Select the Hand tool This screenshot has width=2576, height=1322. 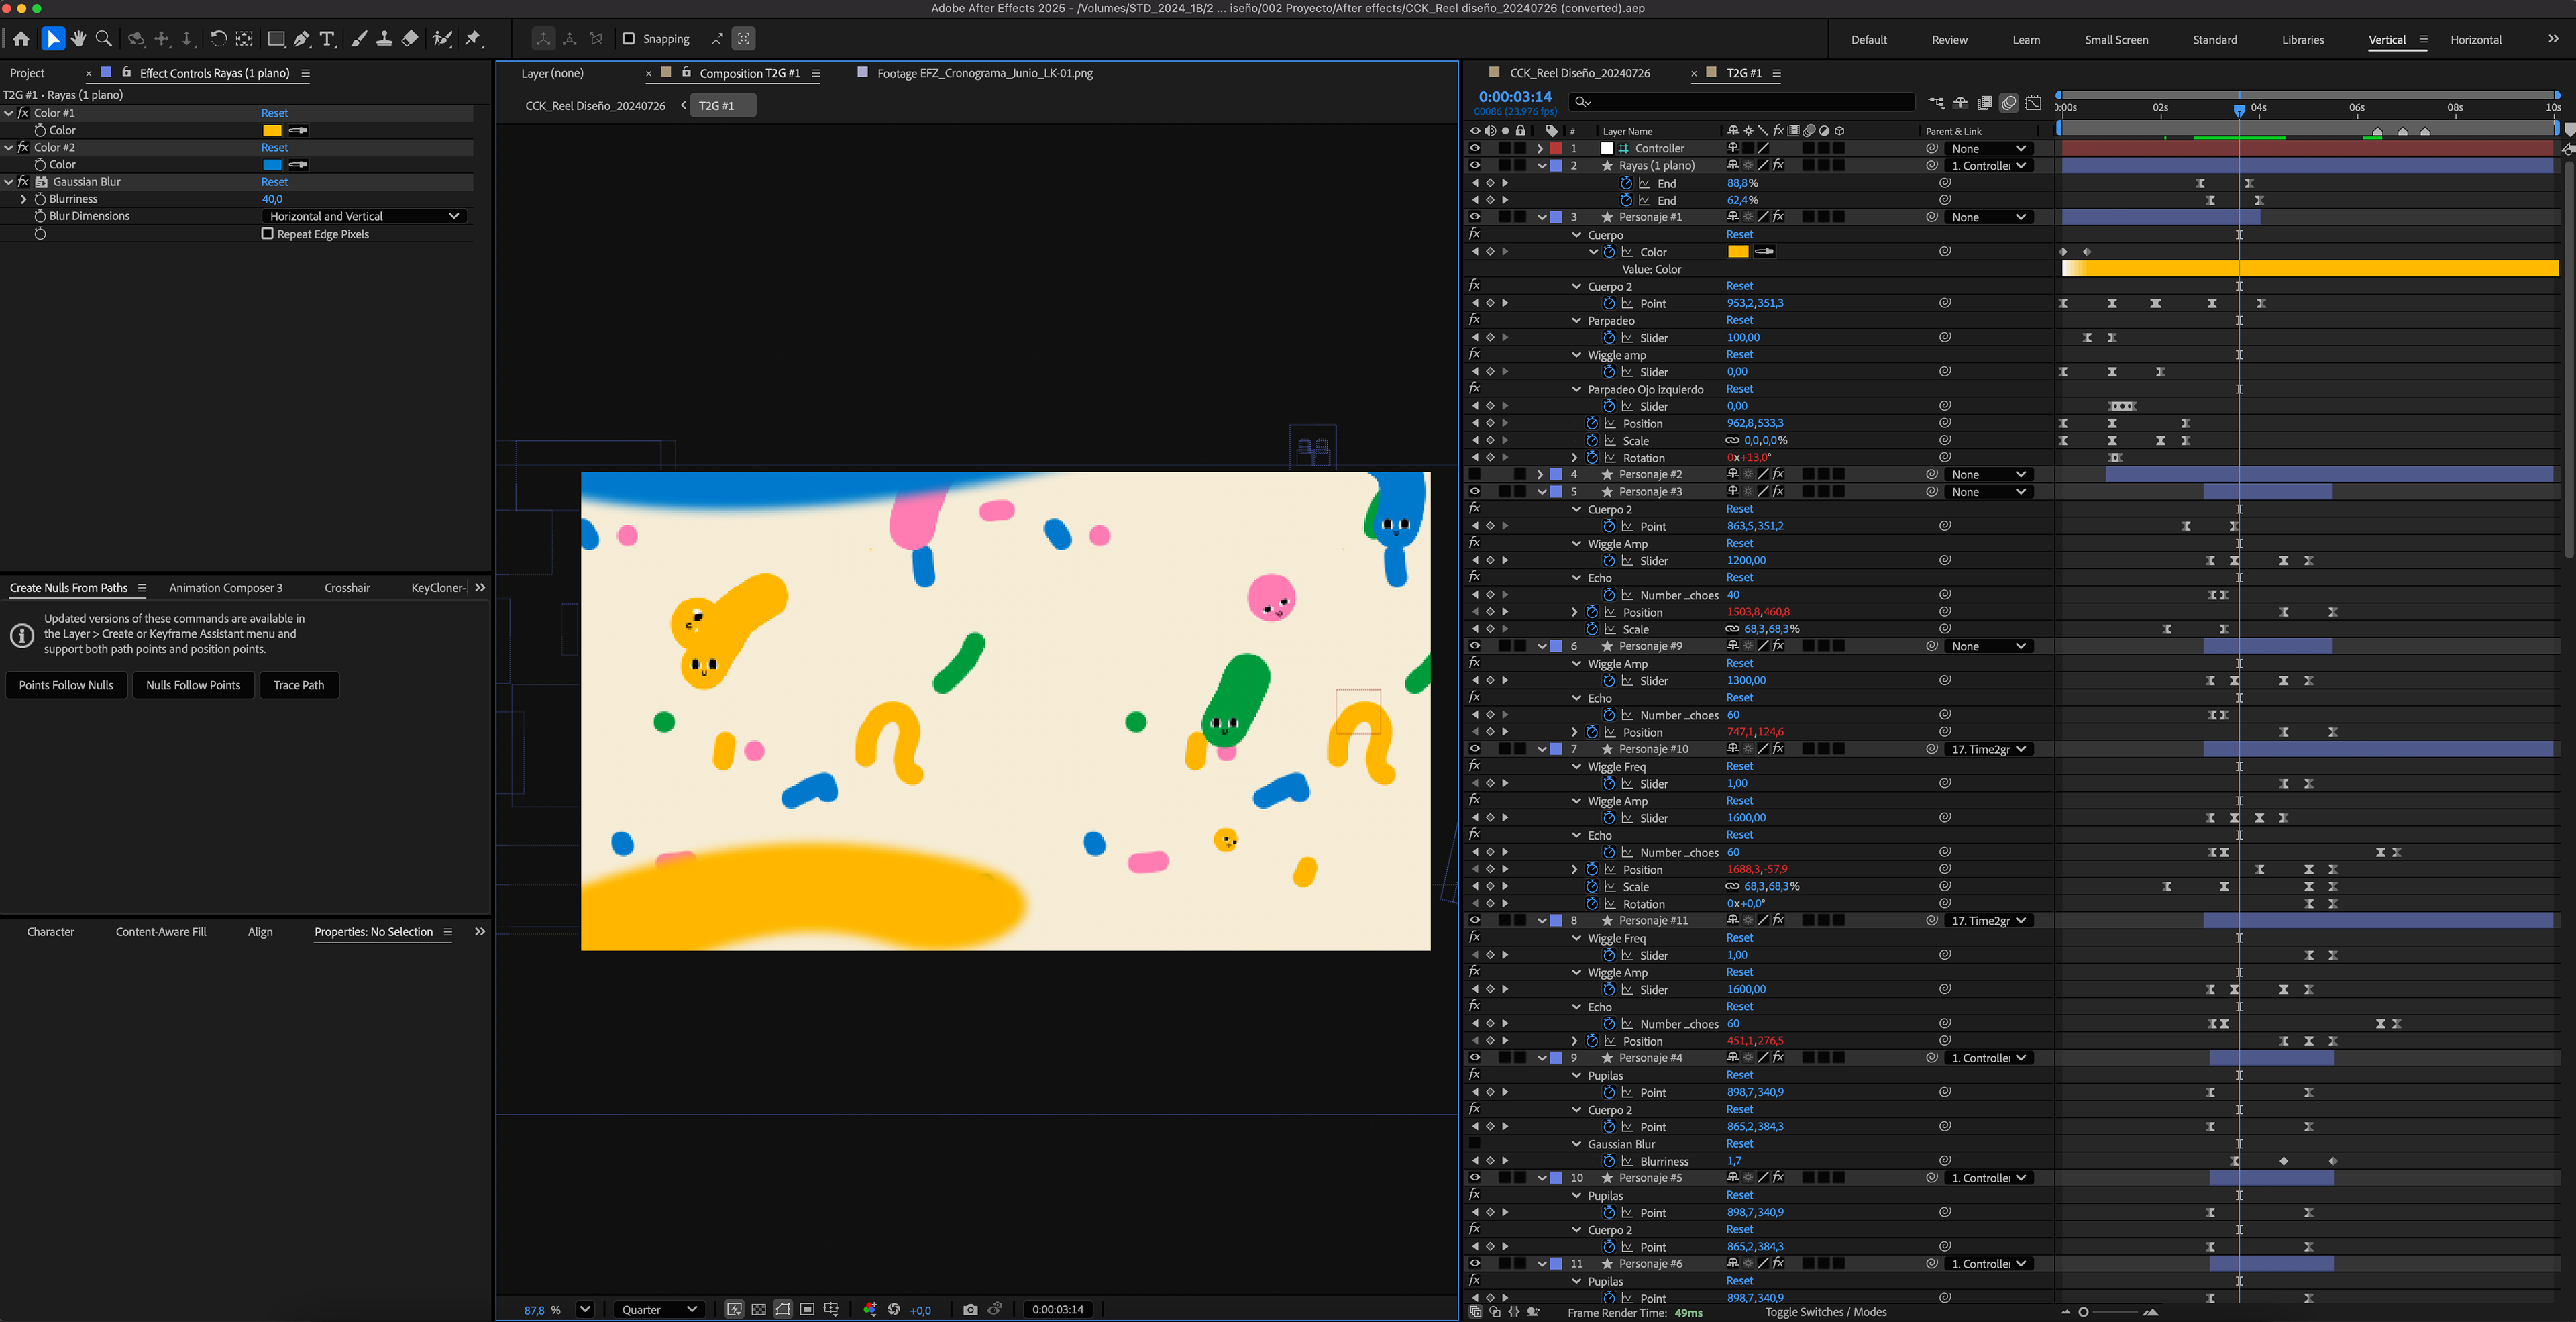[x=78, y=39]
